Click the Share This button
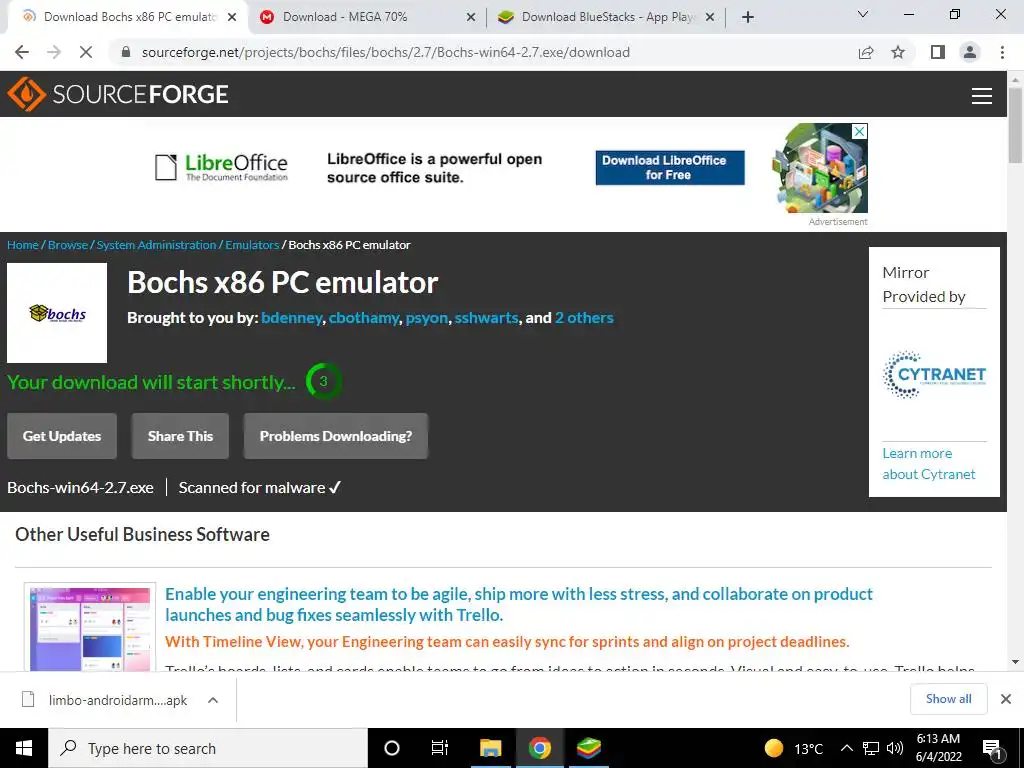The height and width of the screenshot is (768, 1024). (180, 436)
